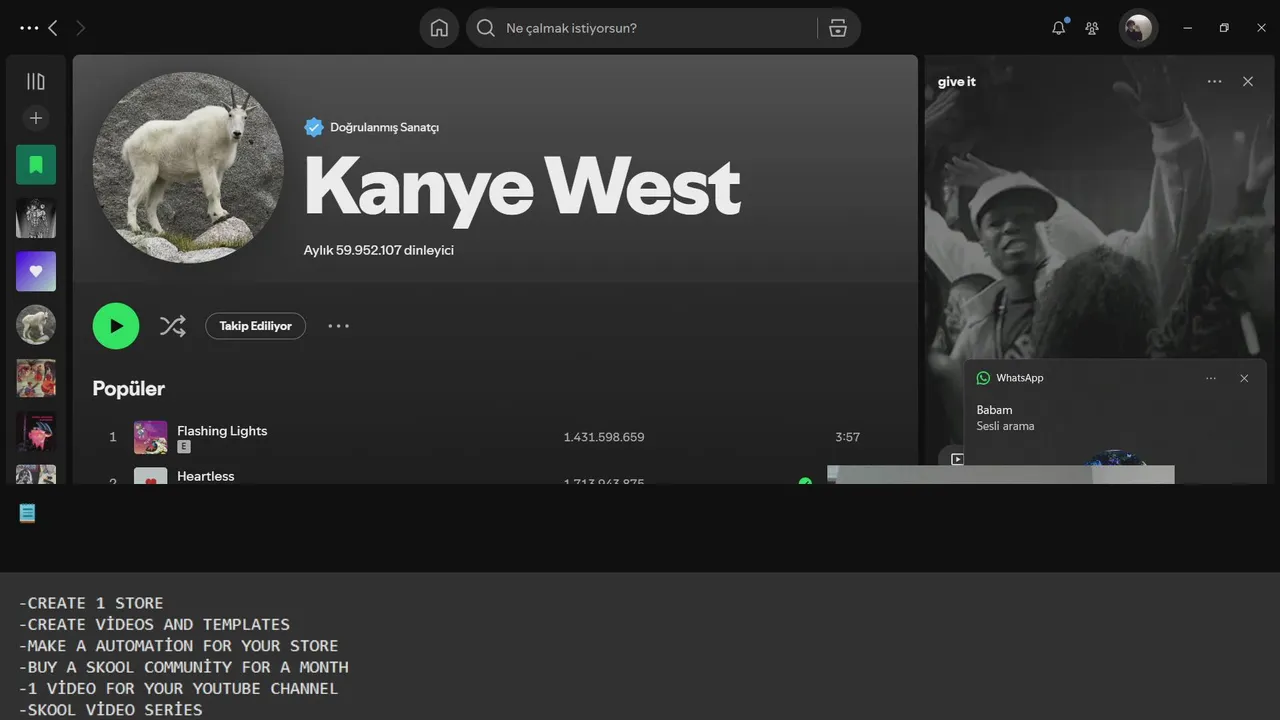Click the '-SKOOL VİDEO SERİES' line
This screenshot has width=1280, height=720.
(x=110, y=710)
